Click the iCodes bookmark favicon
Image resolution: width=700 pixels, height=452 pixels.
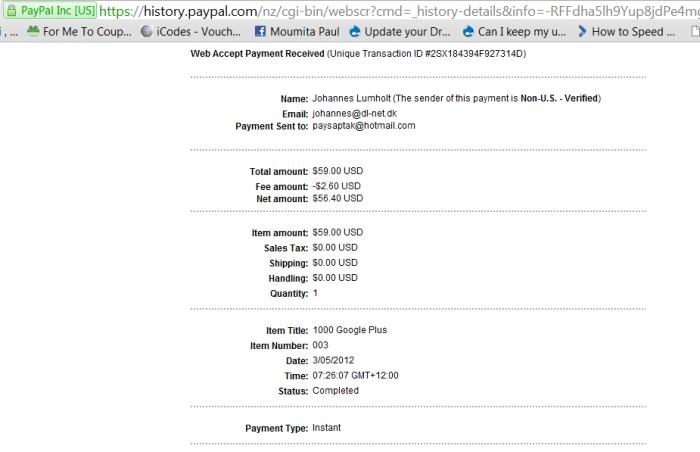[x=147, y=31]
